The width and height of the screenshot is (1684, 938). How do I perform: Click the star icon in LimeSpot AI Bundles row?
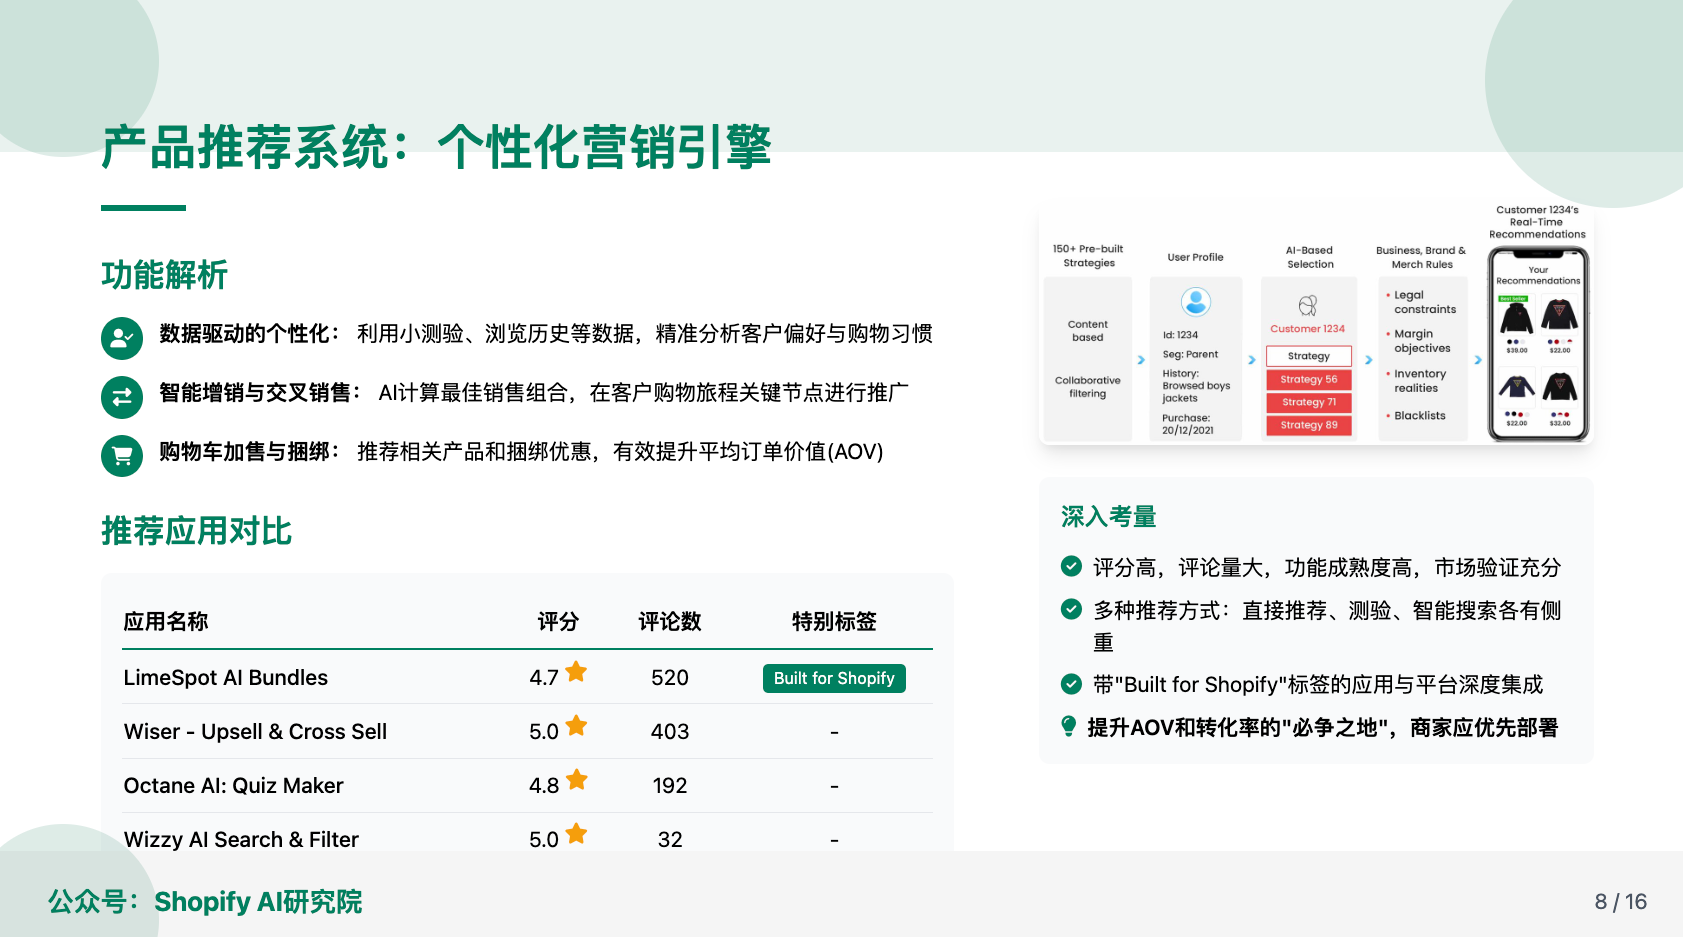(x=576, y=672)
